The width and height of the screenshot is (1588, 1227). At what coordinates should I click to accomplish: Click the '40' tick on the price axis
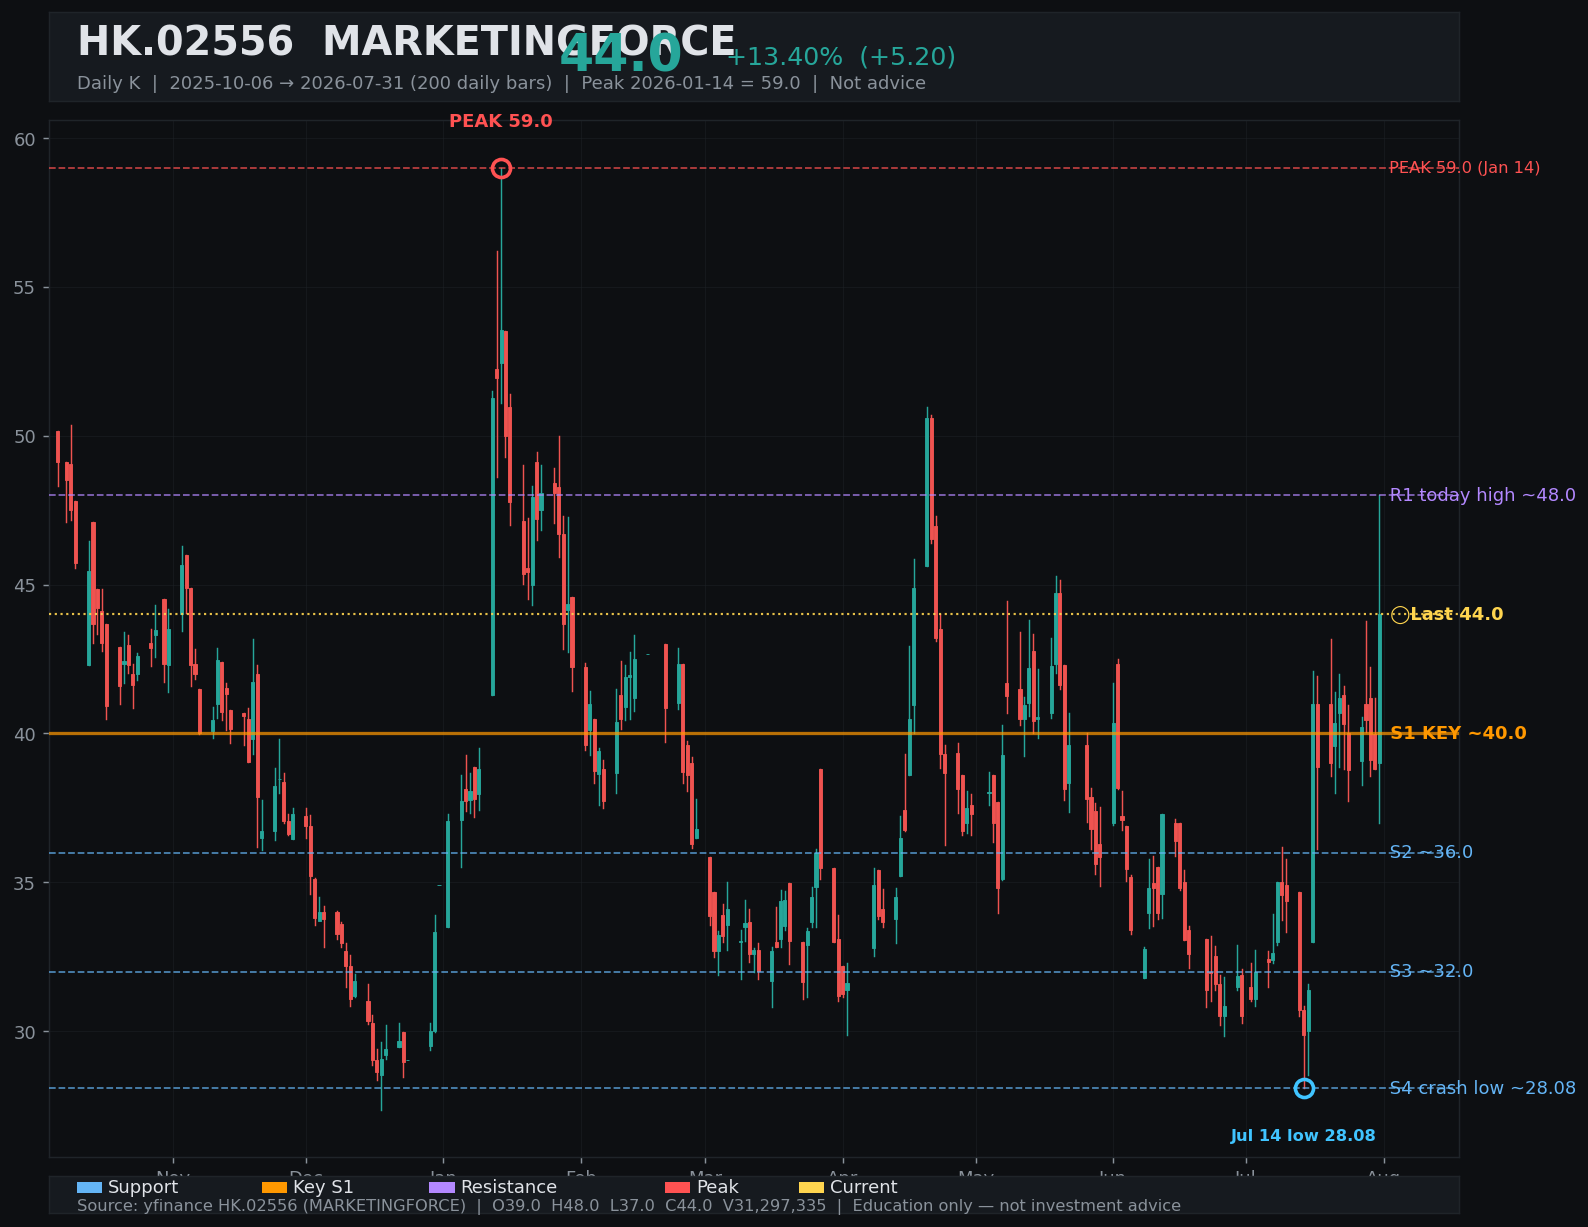pos(25,734)
